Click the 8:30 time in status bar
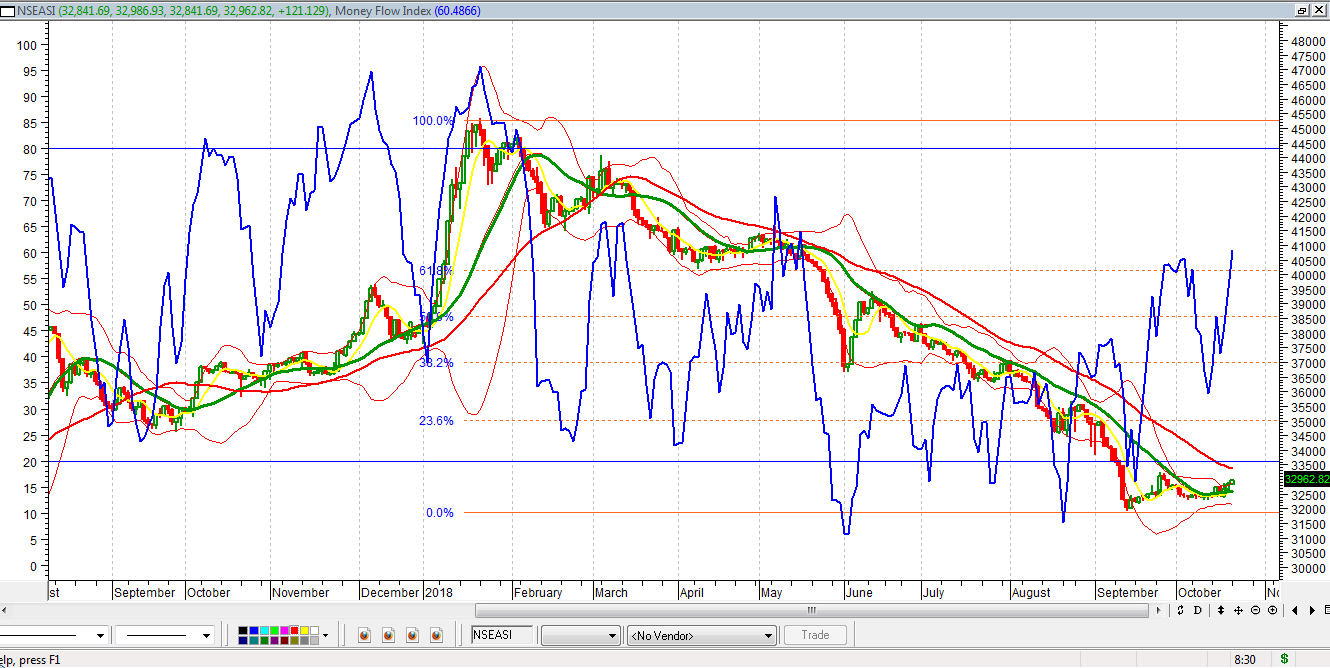This screenshot has height=668, width=1330. click(x=1244, y=660)
